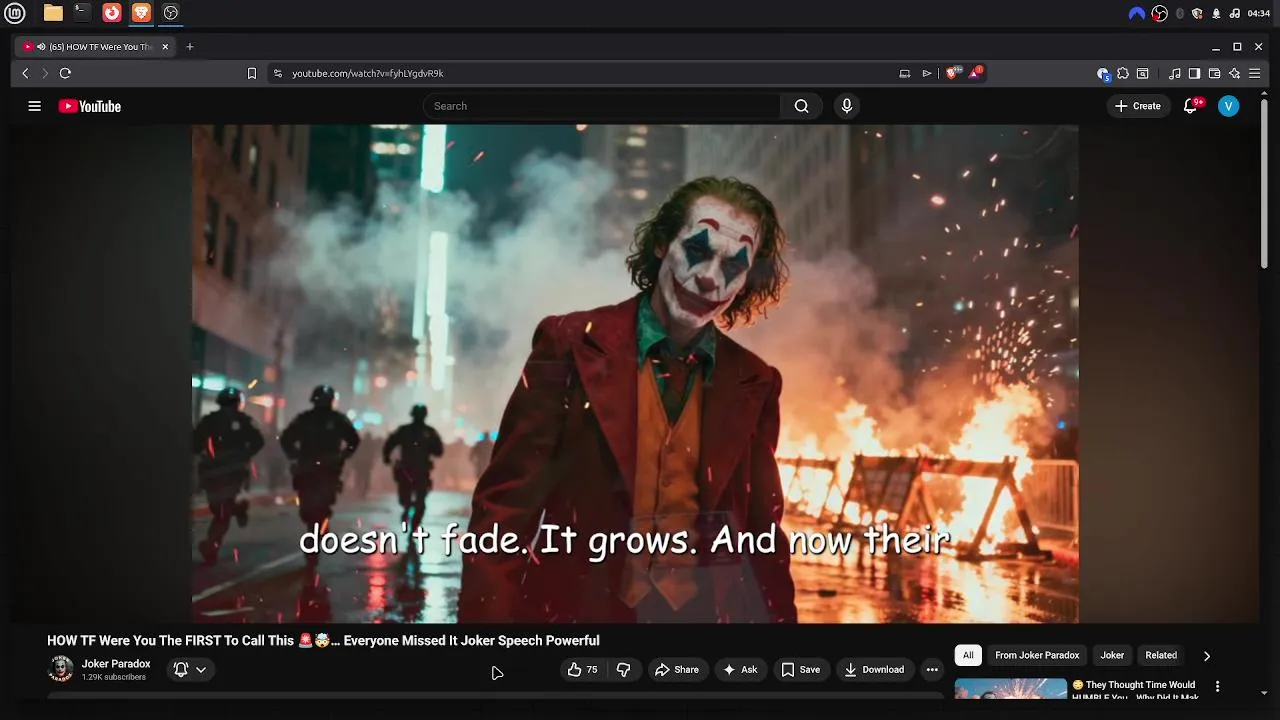The width and height of the screenshot is (1280, 720).
Task: Toggle the browser sidebar panel
Action: [1195, 73]
